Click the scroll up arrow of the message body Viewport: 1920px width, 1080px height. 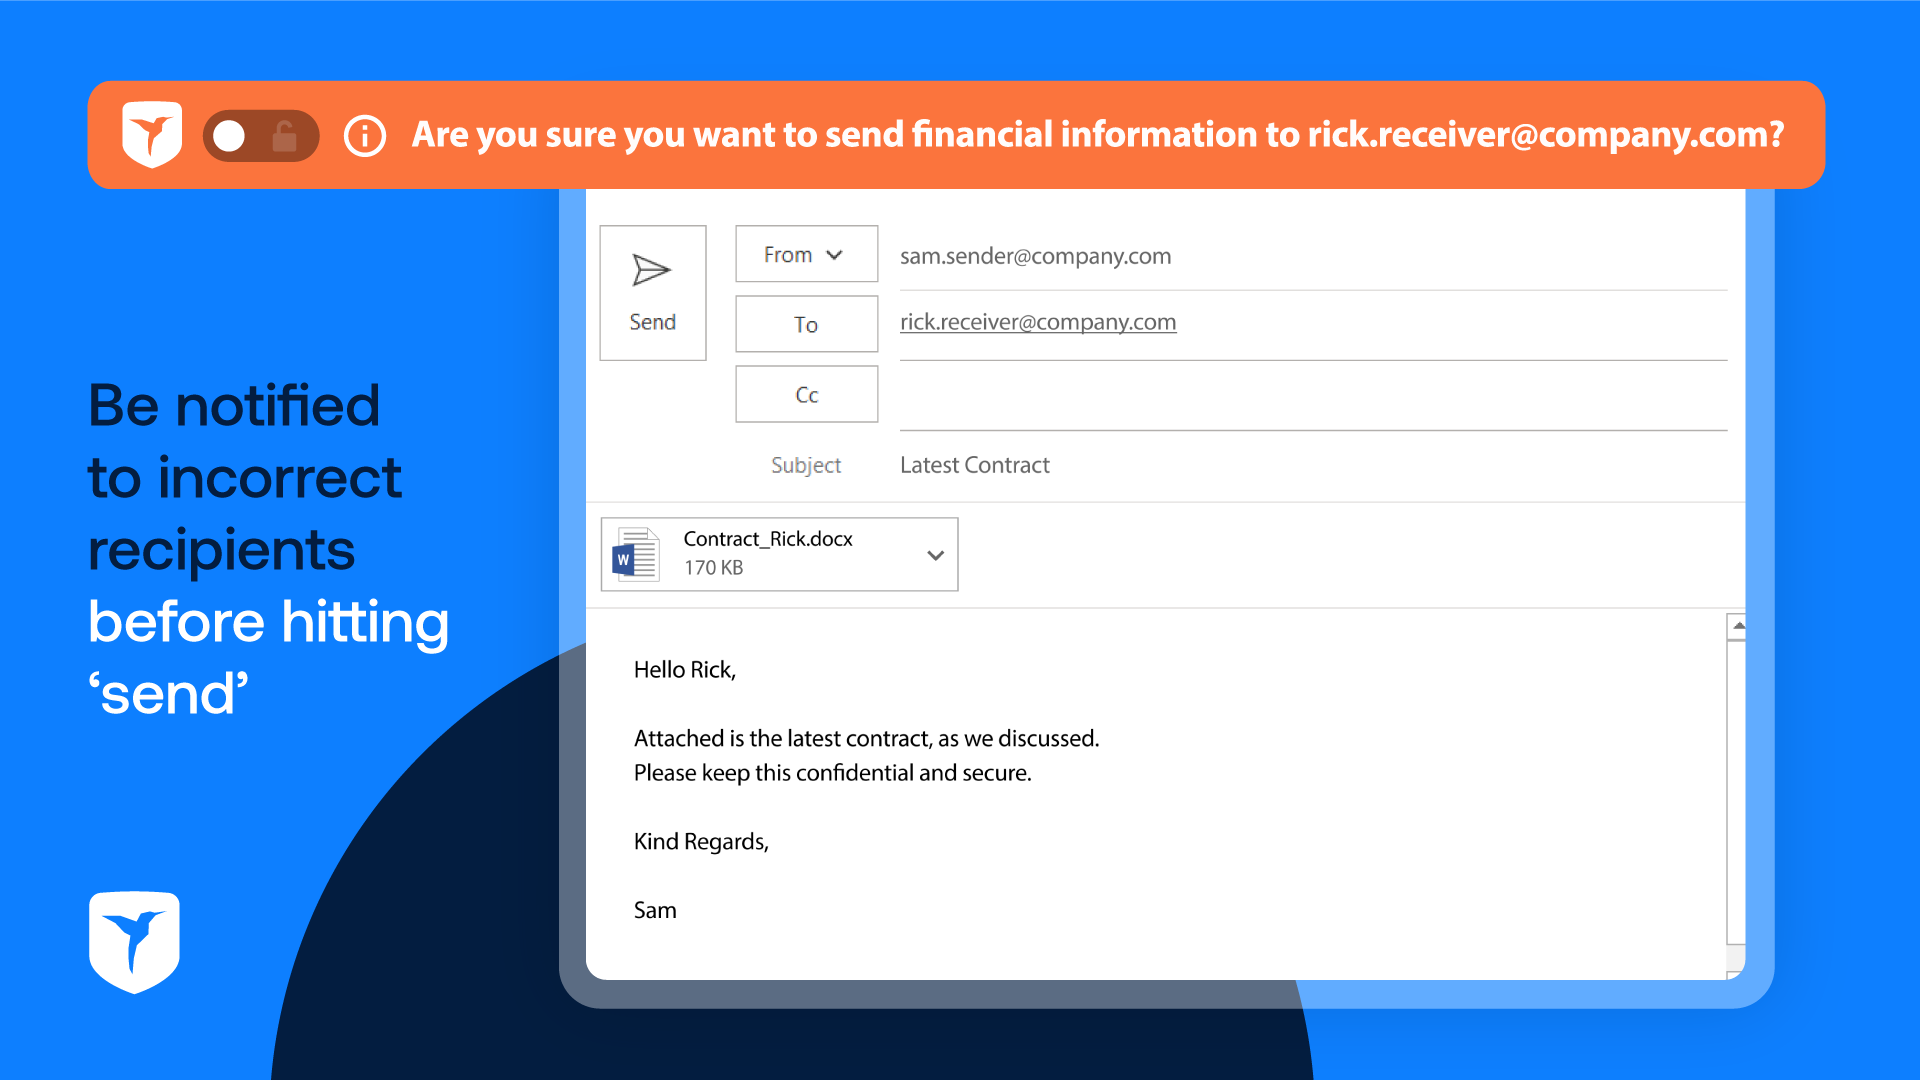[1738, 626]
